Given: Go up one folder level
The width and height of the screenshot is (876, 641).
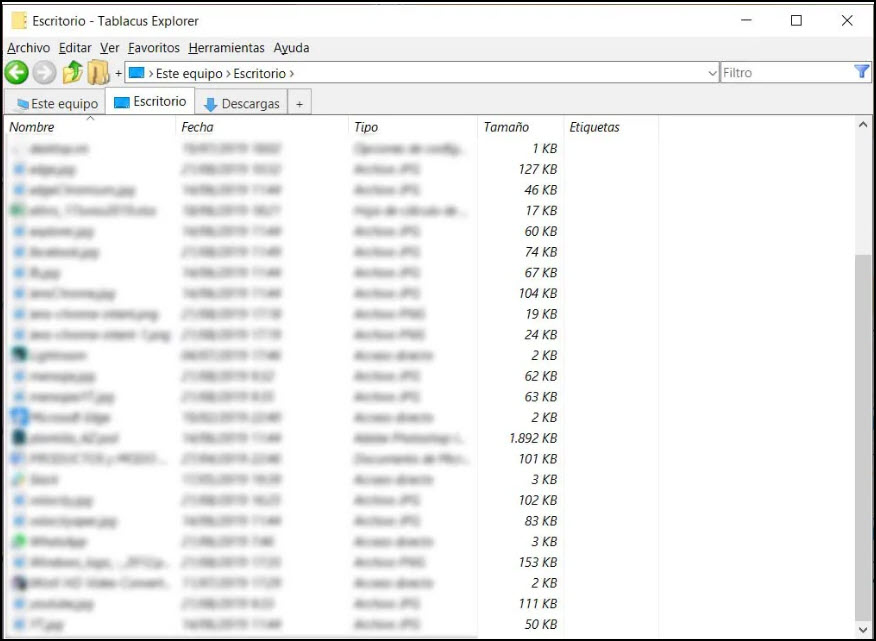Looking at the screenshot, I should click(x=72, y=72).
